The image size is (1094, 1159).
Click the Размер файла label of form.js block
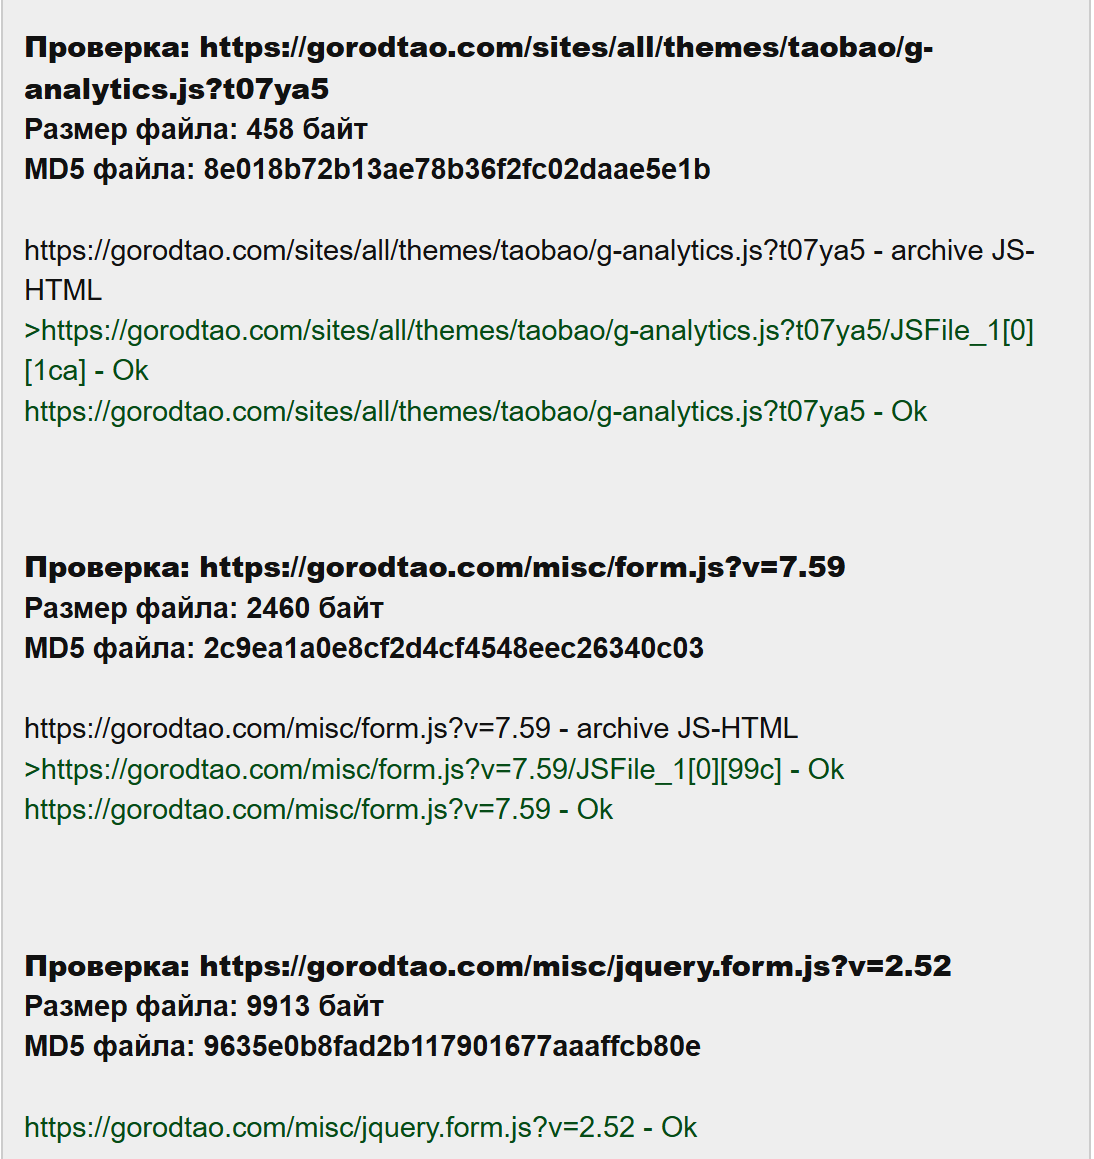click(131, 608)
